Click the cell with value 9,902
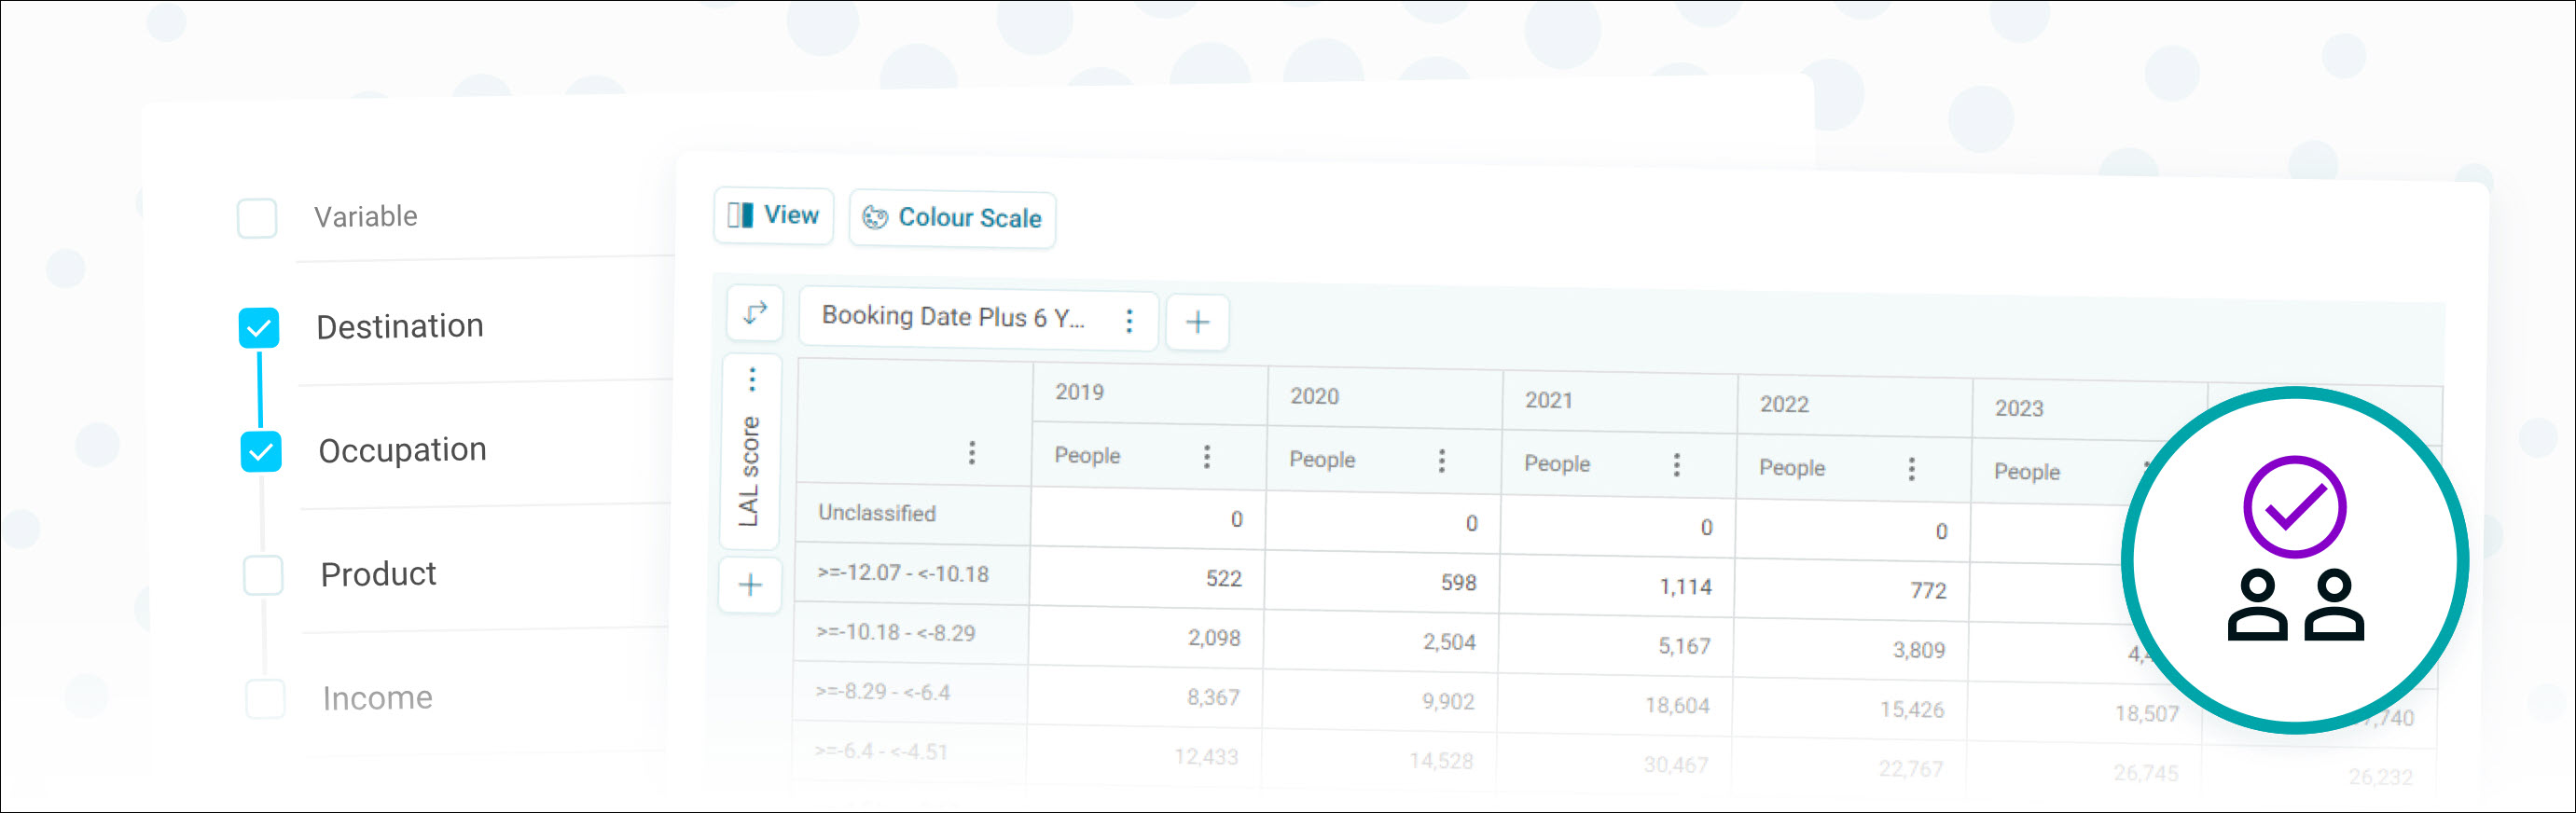Screen dimensions: 2576x813 (1380, 701)
